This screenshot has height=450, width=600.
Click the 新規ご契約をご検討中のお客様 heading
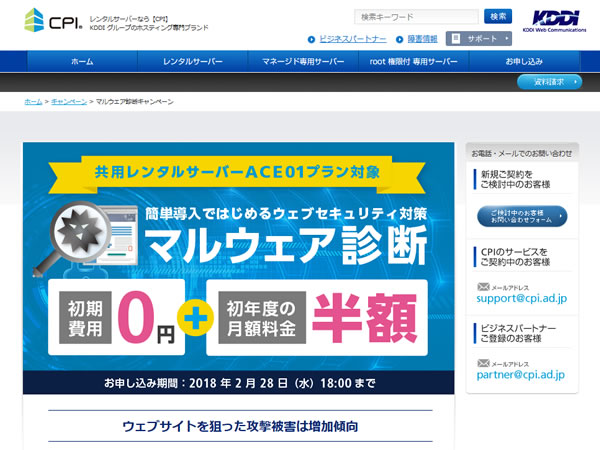515,179
